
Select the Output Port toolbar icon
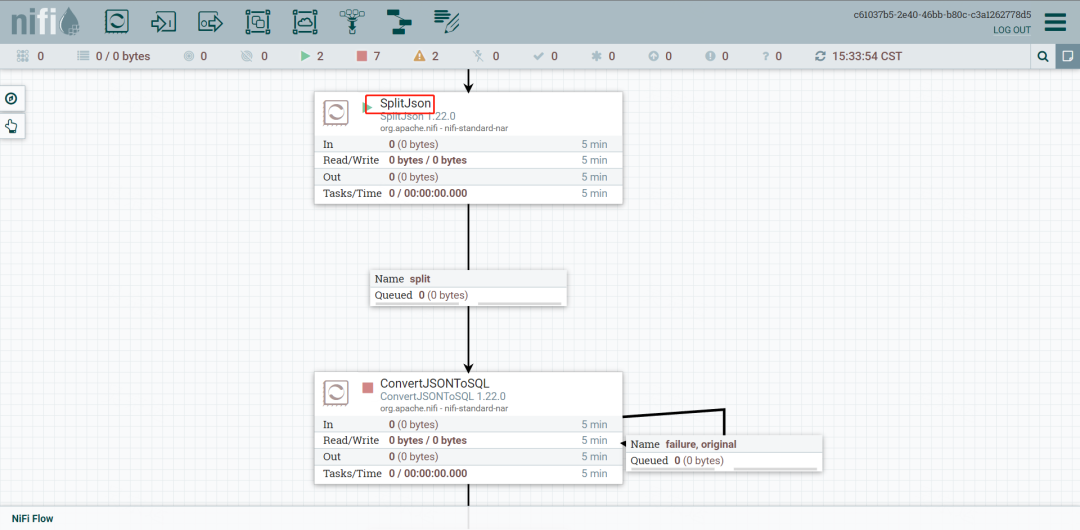pyautogui.click(x=211, y=22)
